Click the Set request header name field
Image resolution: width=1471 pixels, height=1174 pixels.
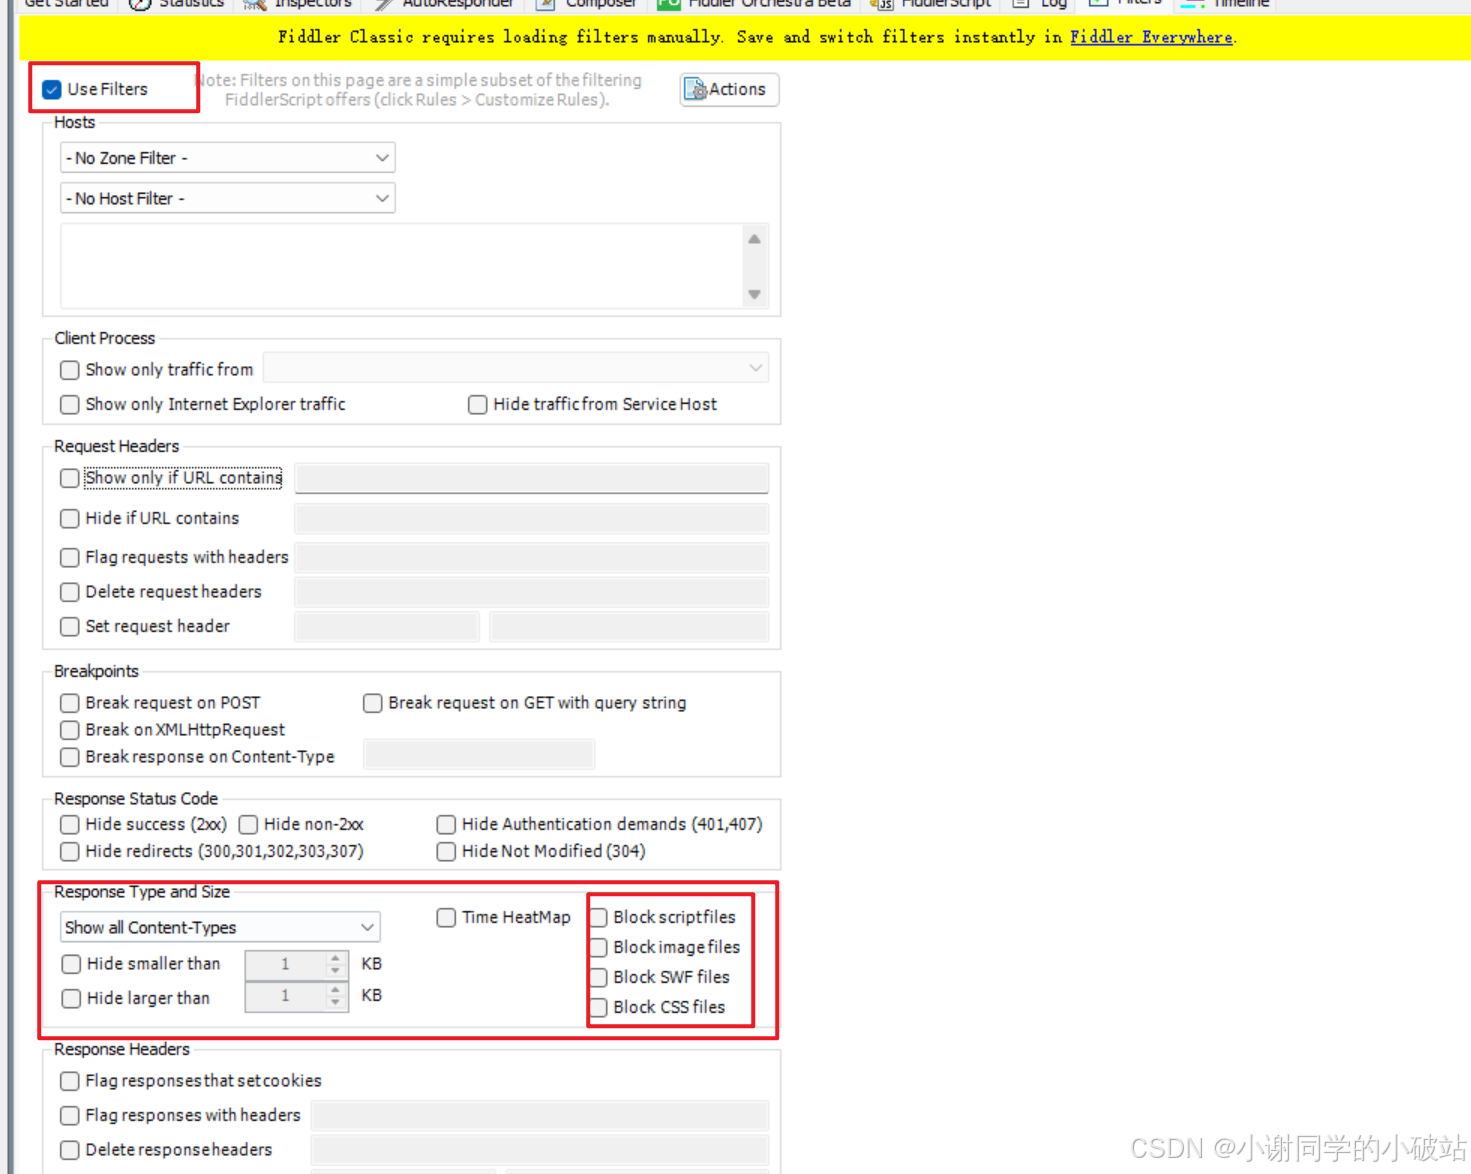(387, 626)
